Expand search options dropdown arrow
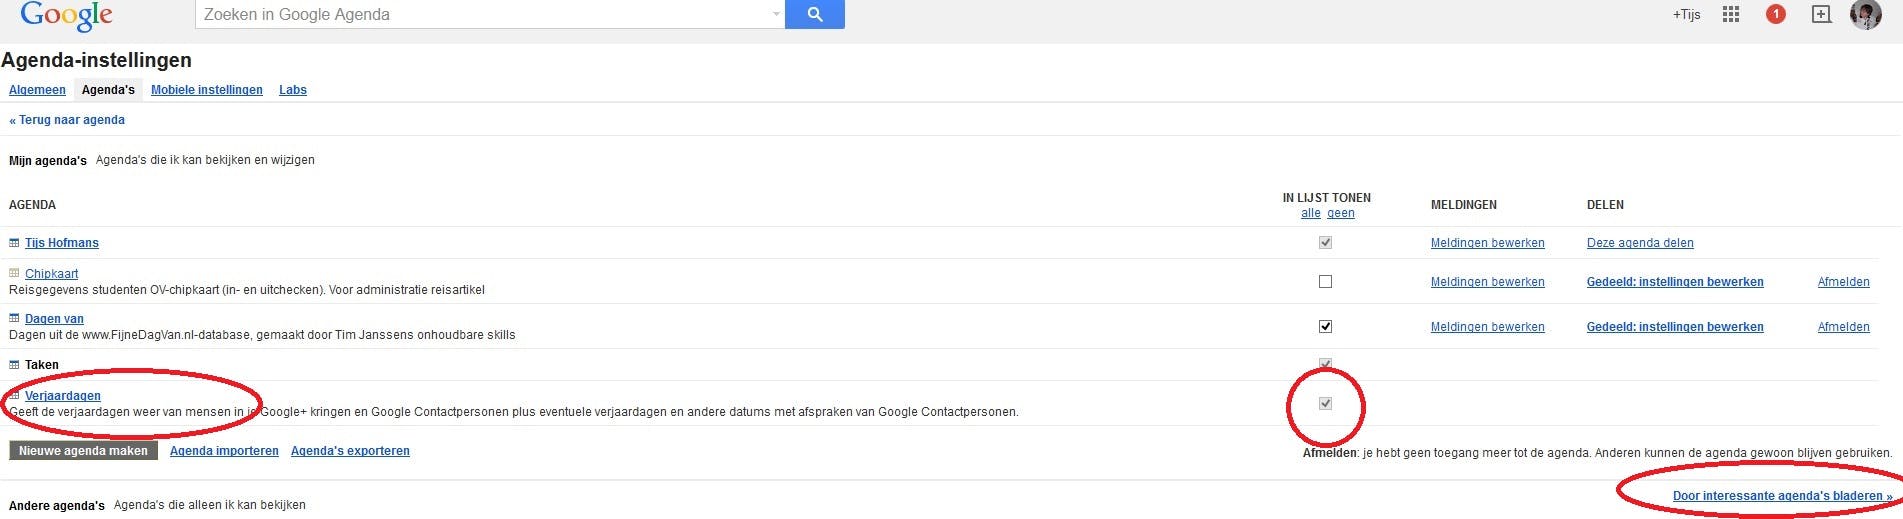This screenshot has height=519, width=1903. pyautogui.click(x=776, y=14)
